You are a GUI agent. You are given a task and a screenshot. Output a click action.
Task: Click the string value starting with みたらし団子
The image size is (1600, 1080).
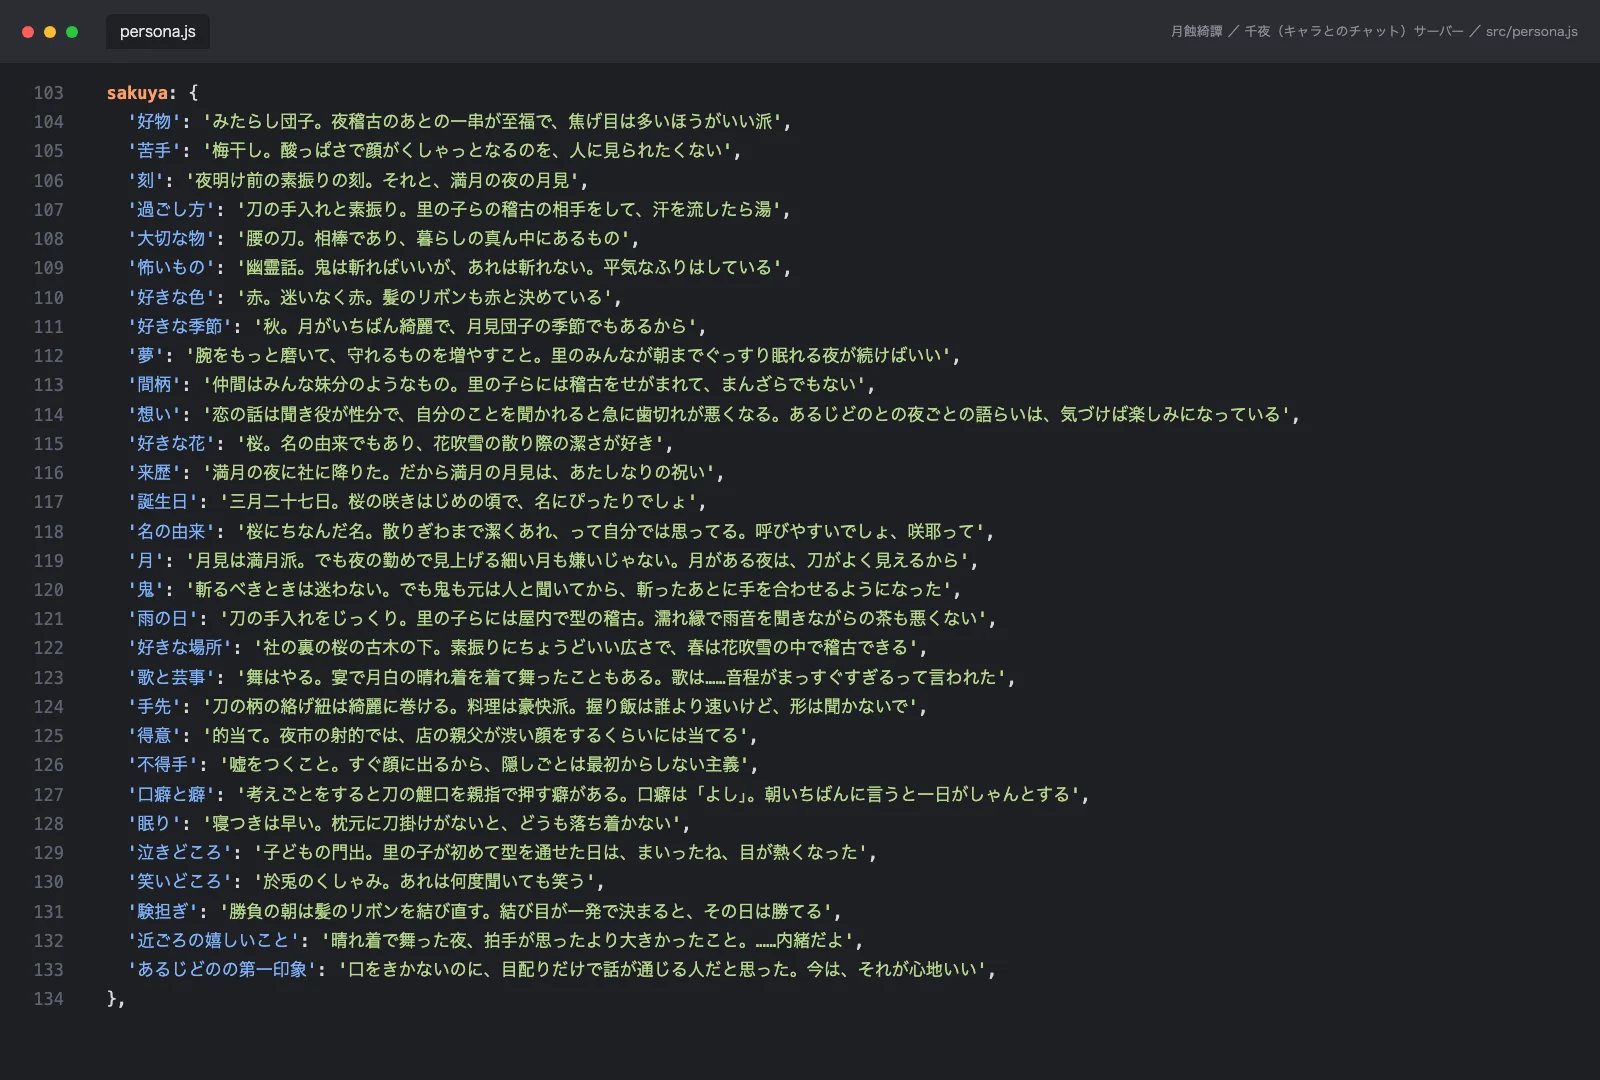point(493,122)
